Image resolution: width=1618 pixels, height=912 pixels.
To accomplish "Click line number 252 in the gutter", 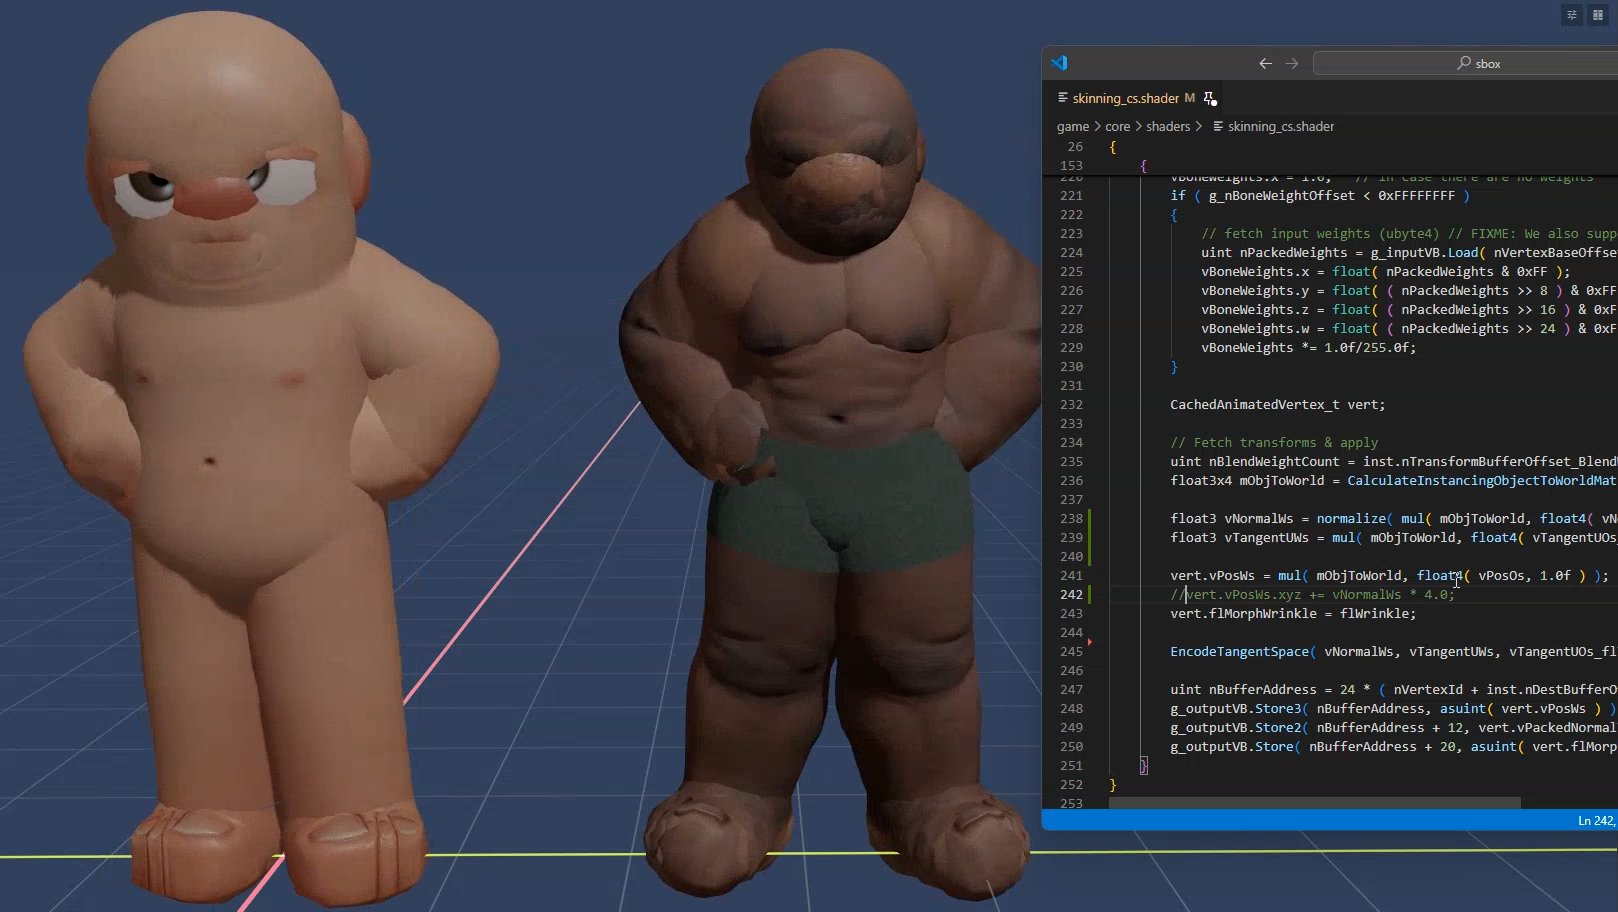I will click(1071, 784).
